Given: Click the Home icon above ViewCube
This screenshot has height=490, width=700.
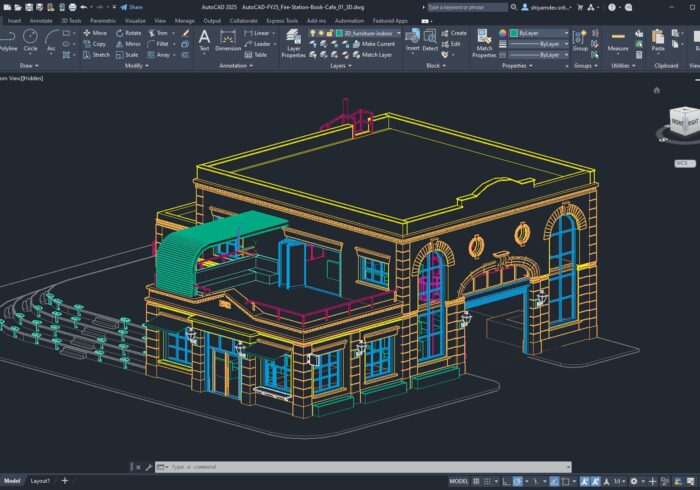Looking at the screenshot, I should (657, 90).
